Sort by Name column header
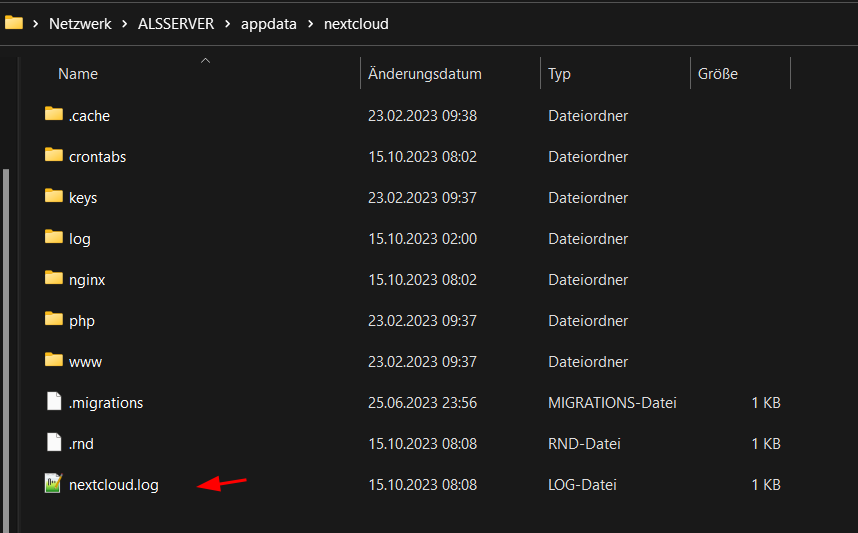Viewport: 858px width, 533px height. click(78, 74)
